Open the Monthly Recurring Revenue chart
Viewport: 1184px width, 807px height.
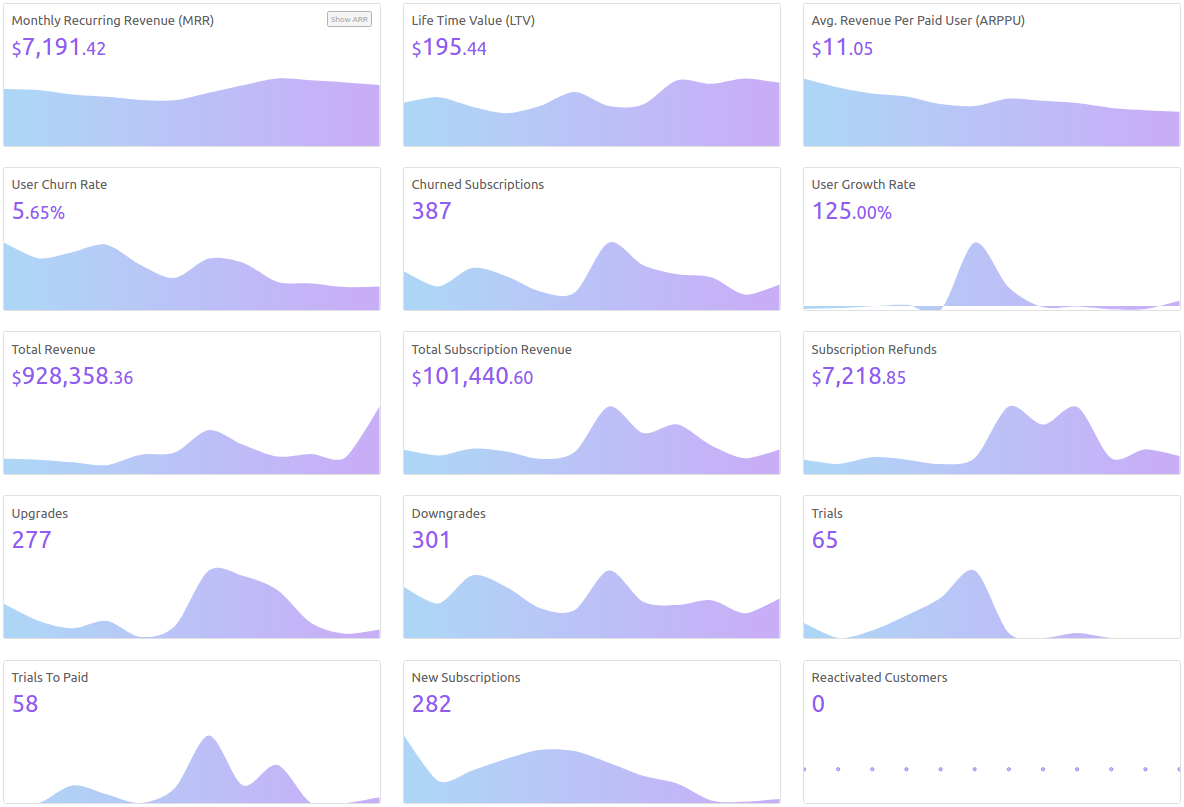tap(192, 112)
